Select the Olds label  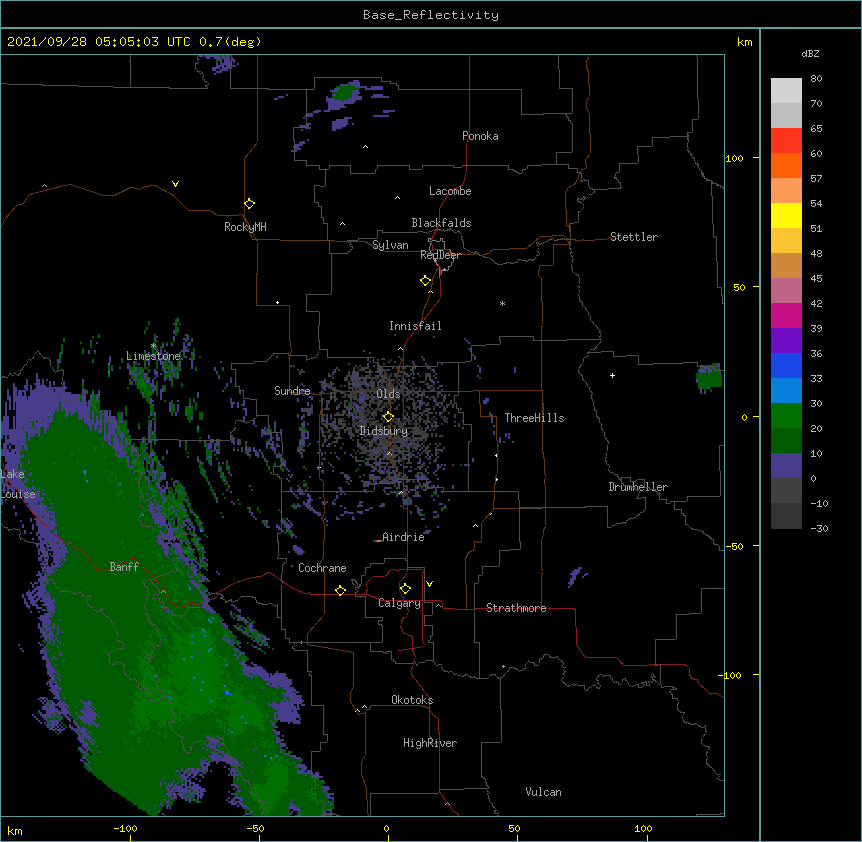(388, 394)
